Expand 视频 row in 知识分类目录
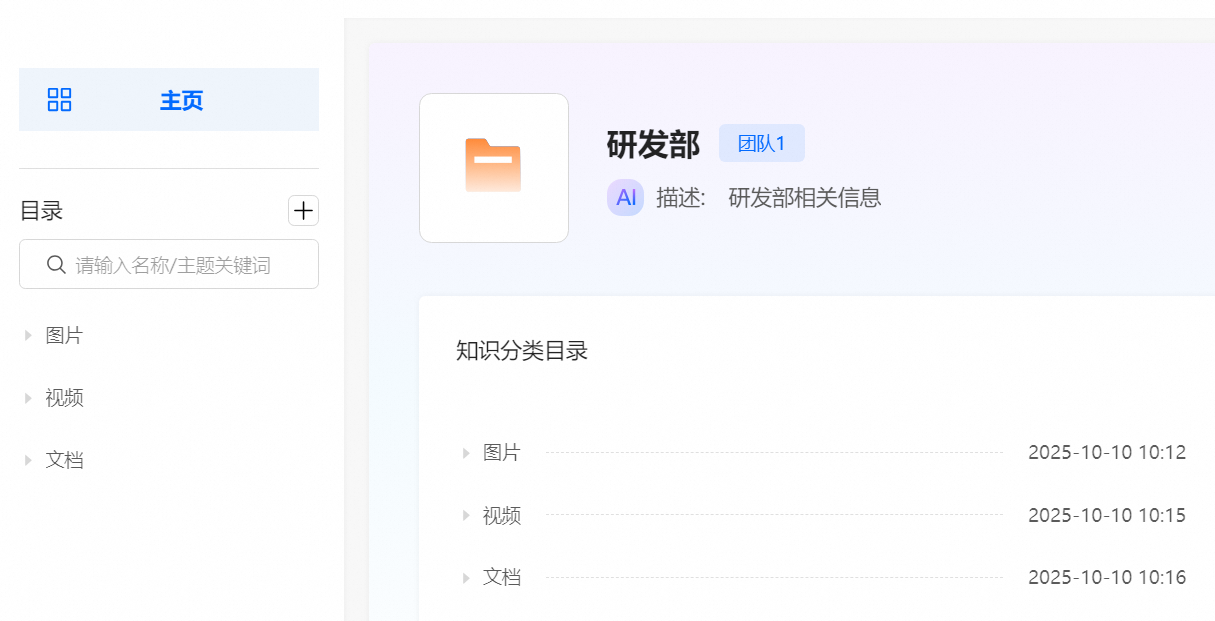1215x621 pixels. click(x=466, y=516)
